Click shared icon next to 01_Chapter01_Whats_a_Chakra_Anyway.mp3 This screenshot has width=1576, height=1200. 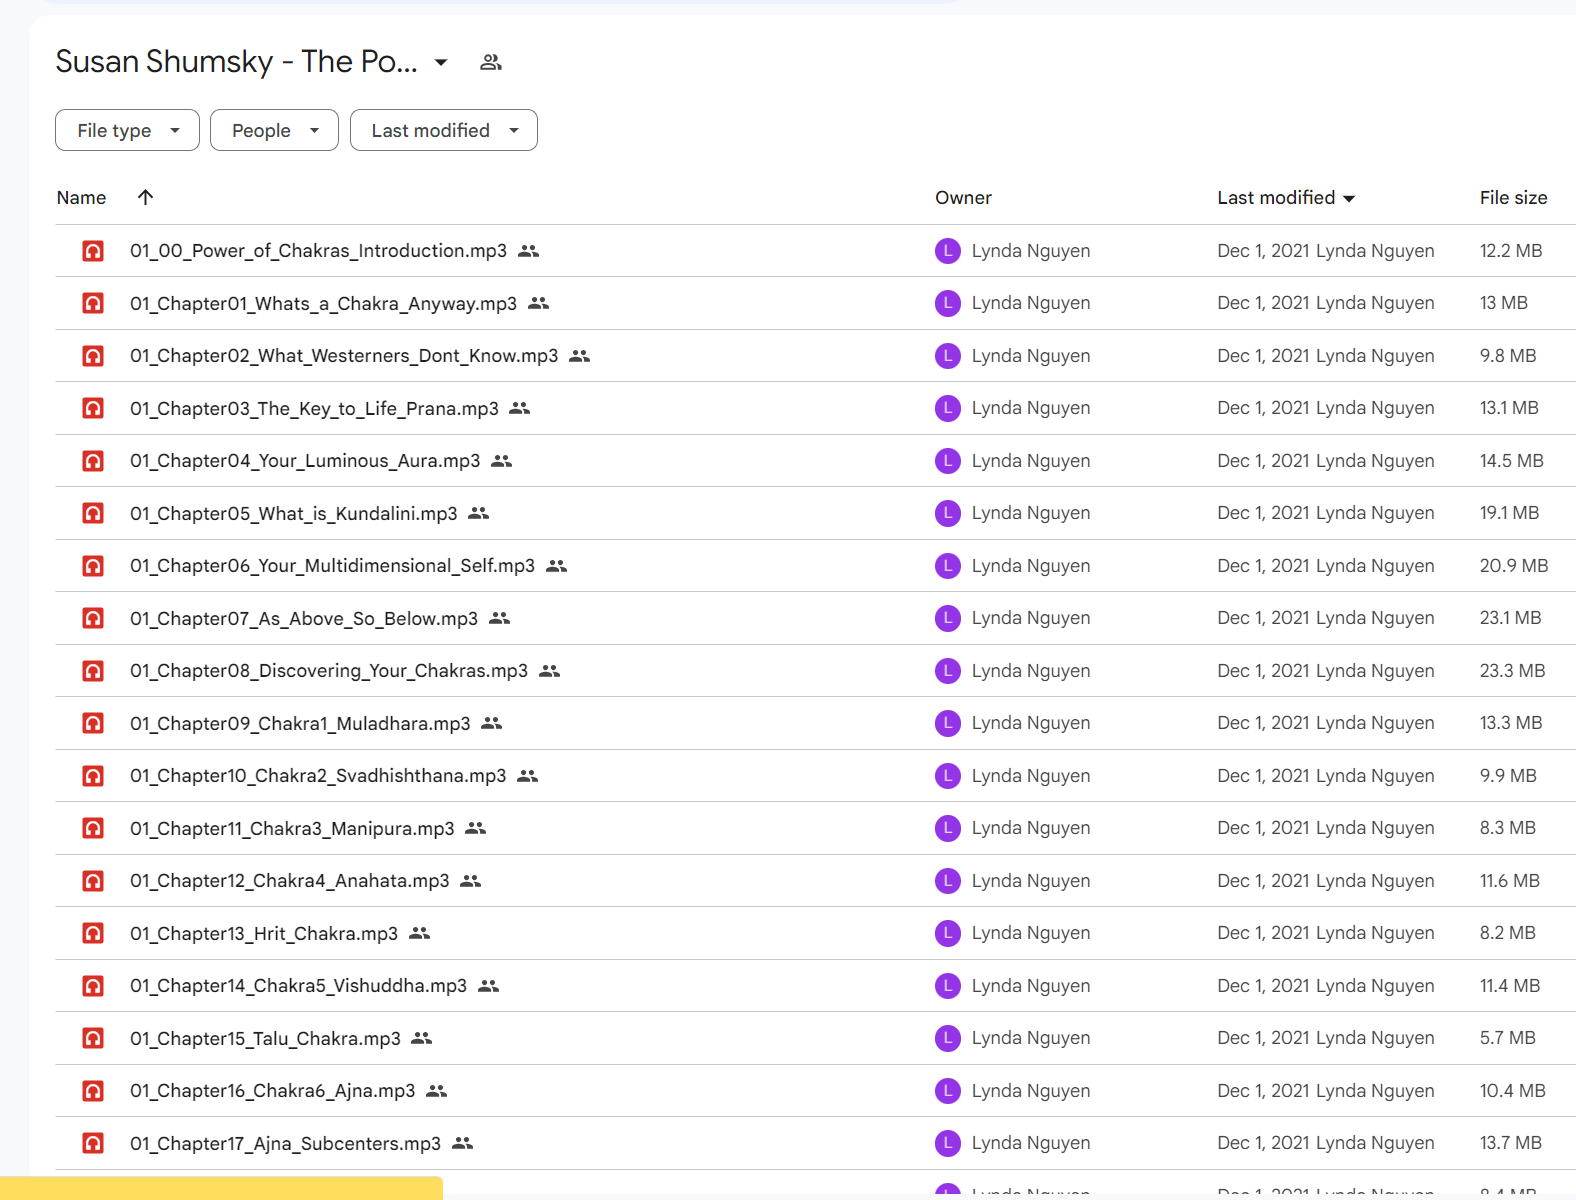pyautogui.click(x=539, y=303)
